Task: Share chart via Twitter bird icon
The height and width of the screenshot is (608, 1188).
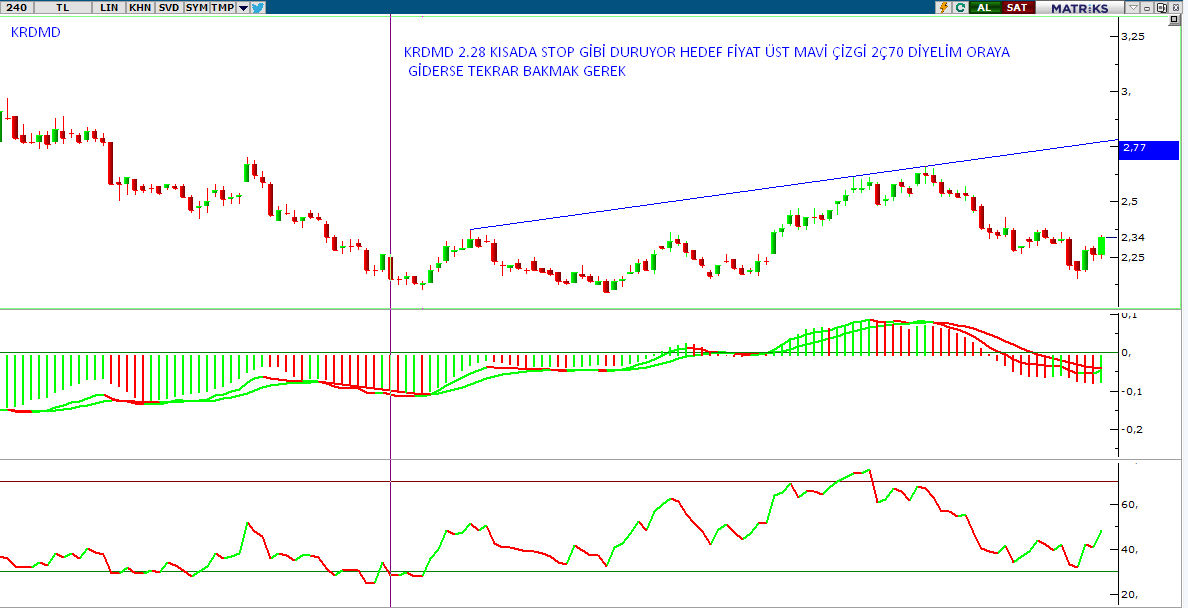Action: click(x=258, y=8)
